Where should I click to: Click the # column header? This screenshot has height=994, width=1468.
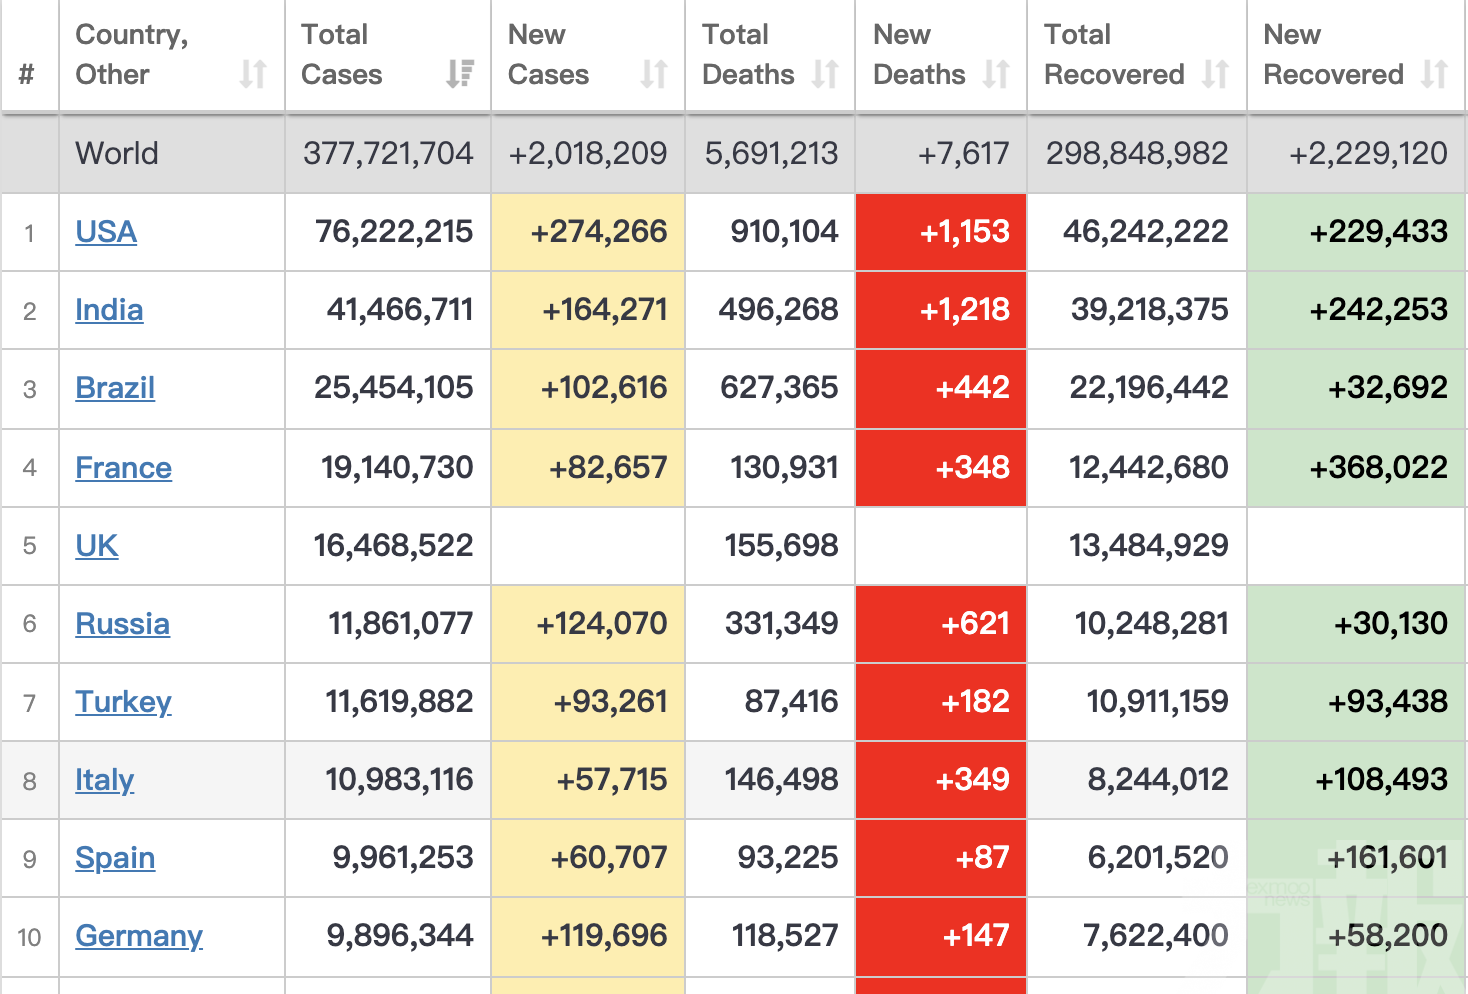coord(27,74)
